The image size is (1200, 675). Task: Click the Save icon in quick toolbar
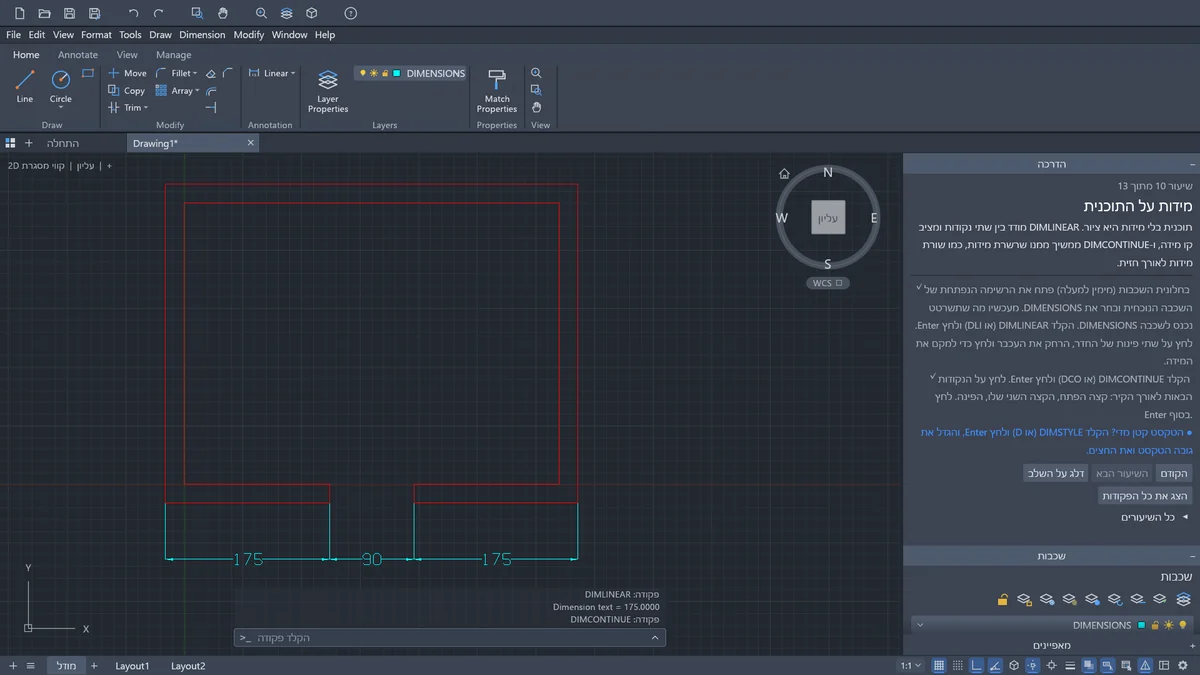[x=69, y=13]
